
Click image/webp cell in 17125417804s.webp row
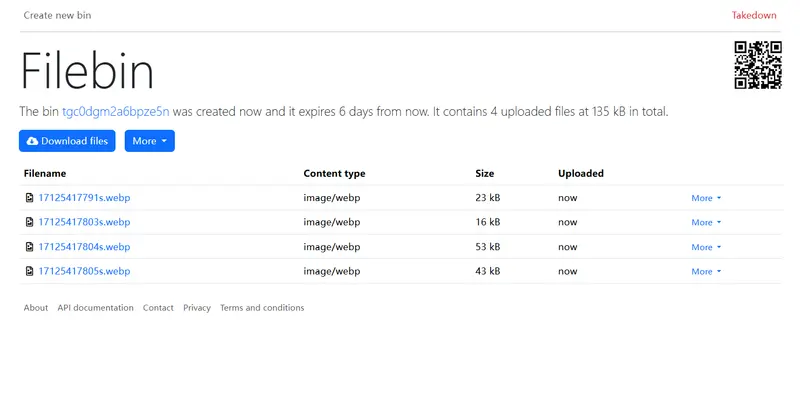(x=332, y=247)
